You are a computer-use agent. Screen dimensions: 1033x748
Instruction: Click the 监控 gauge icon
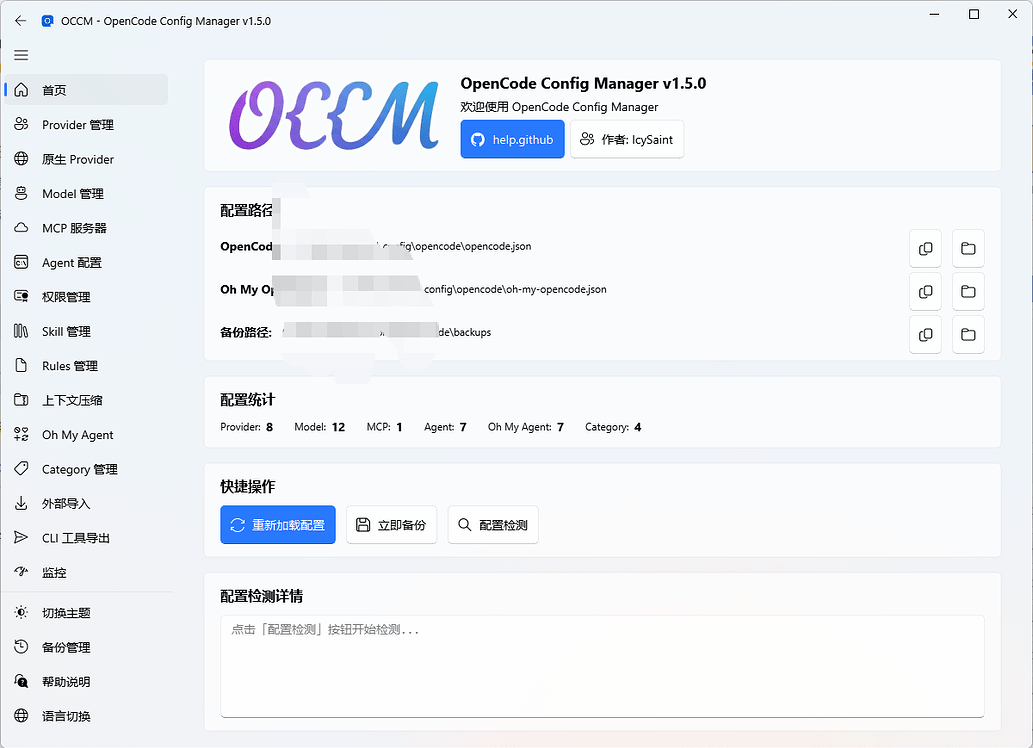pos(21,572)
